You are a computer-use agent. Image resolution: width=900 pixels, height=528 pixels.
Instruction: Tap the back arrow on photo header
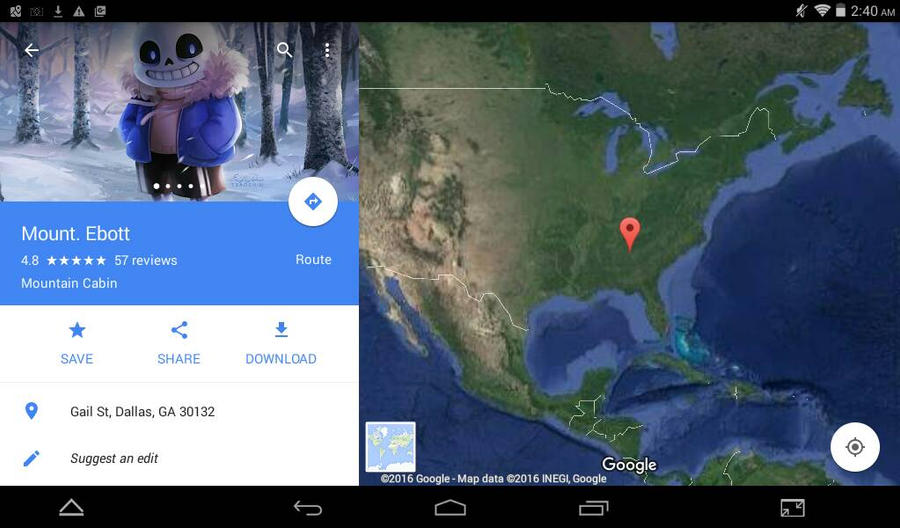click(32, 51)
